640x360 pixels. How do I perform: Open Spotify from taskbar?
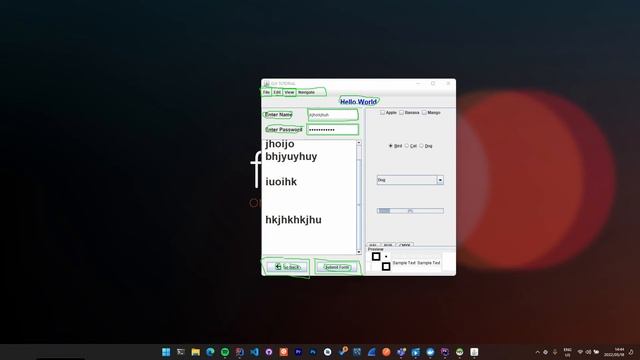pyautogui.click(x=225, y=352)
